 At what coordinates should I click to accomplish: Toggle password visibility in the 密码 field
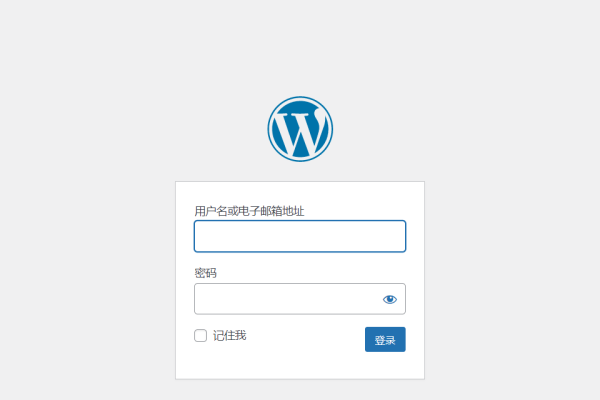click(390, 299)
